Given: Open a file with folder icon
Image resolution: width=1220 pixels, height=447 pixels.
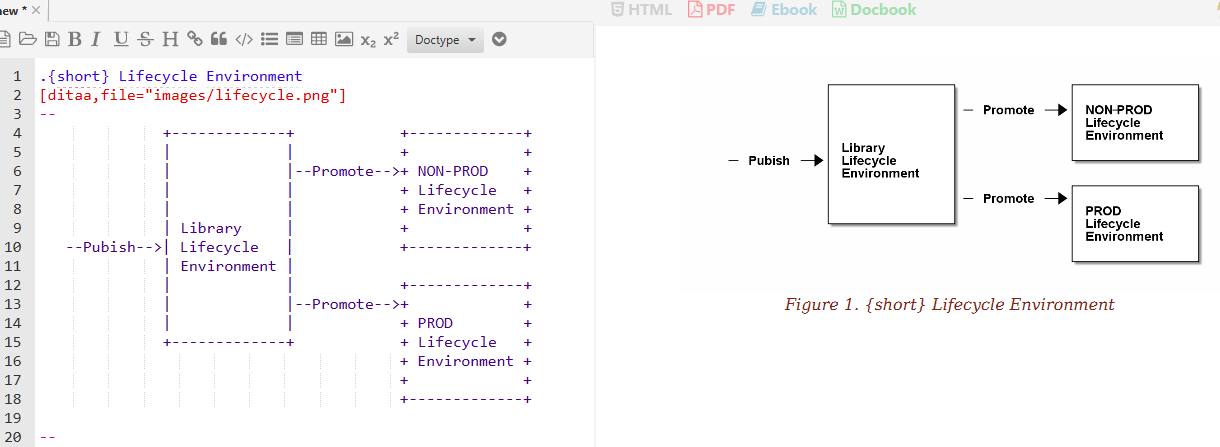Looking at the screenshot, I should pyautogui.click(x=27, y=40).
